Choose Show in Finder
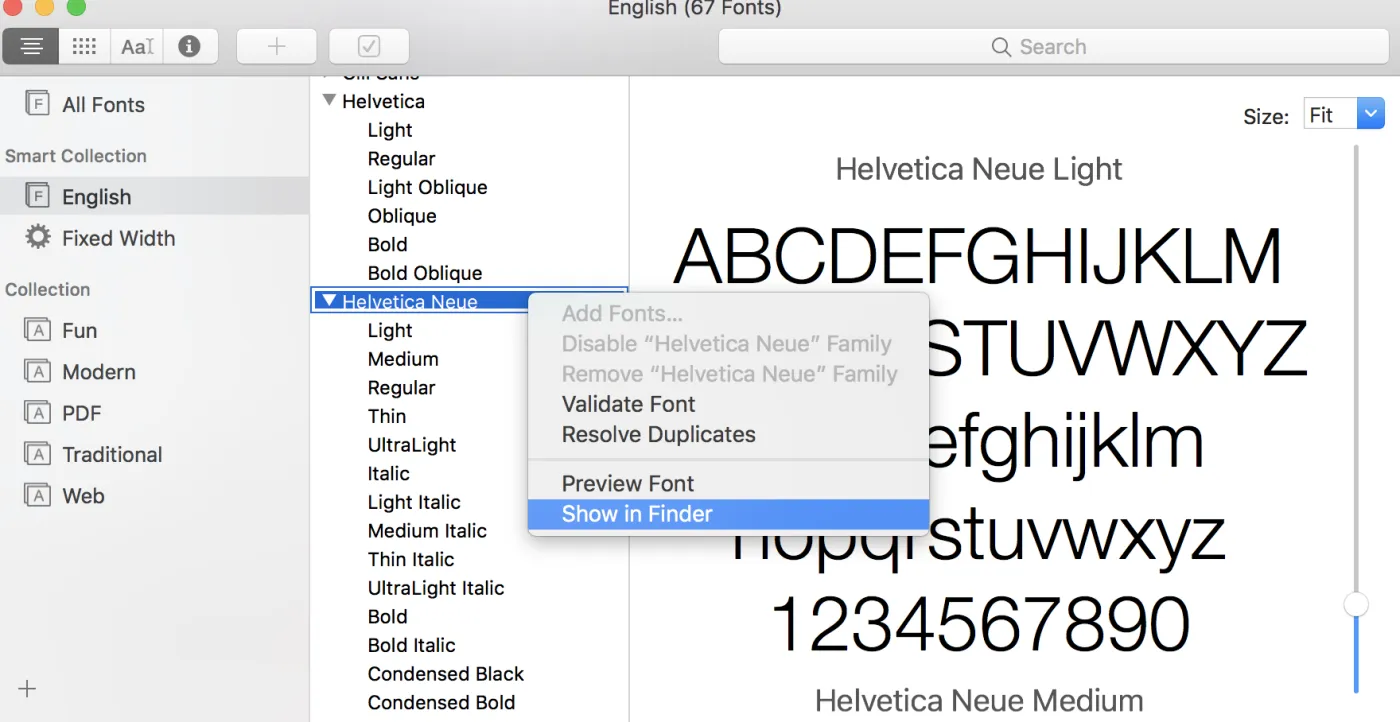The width and height of the screenshot is (1400, 722). click(728, 514)
